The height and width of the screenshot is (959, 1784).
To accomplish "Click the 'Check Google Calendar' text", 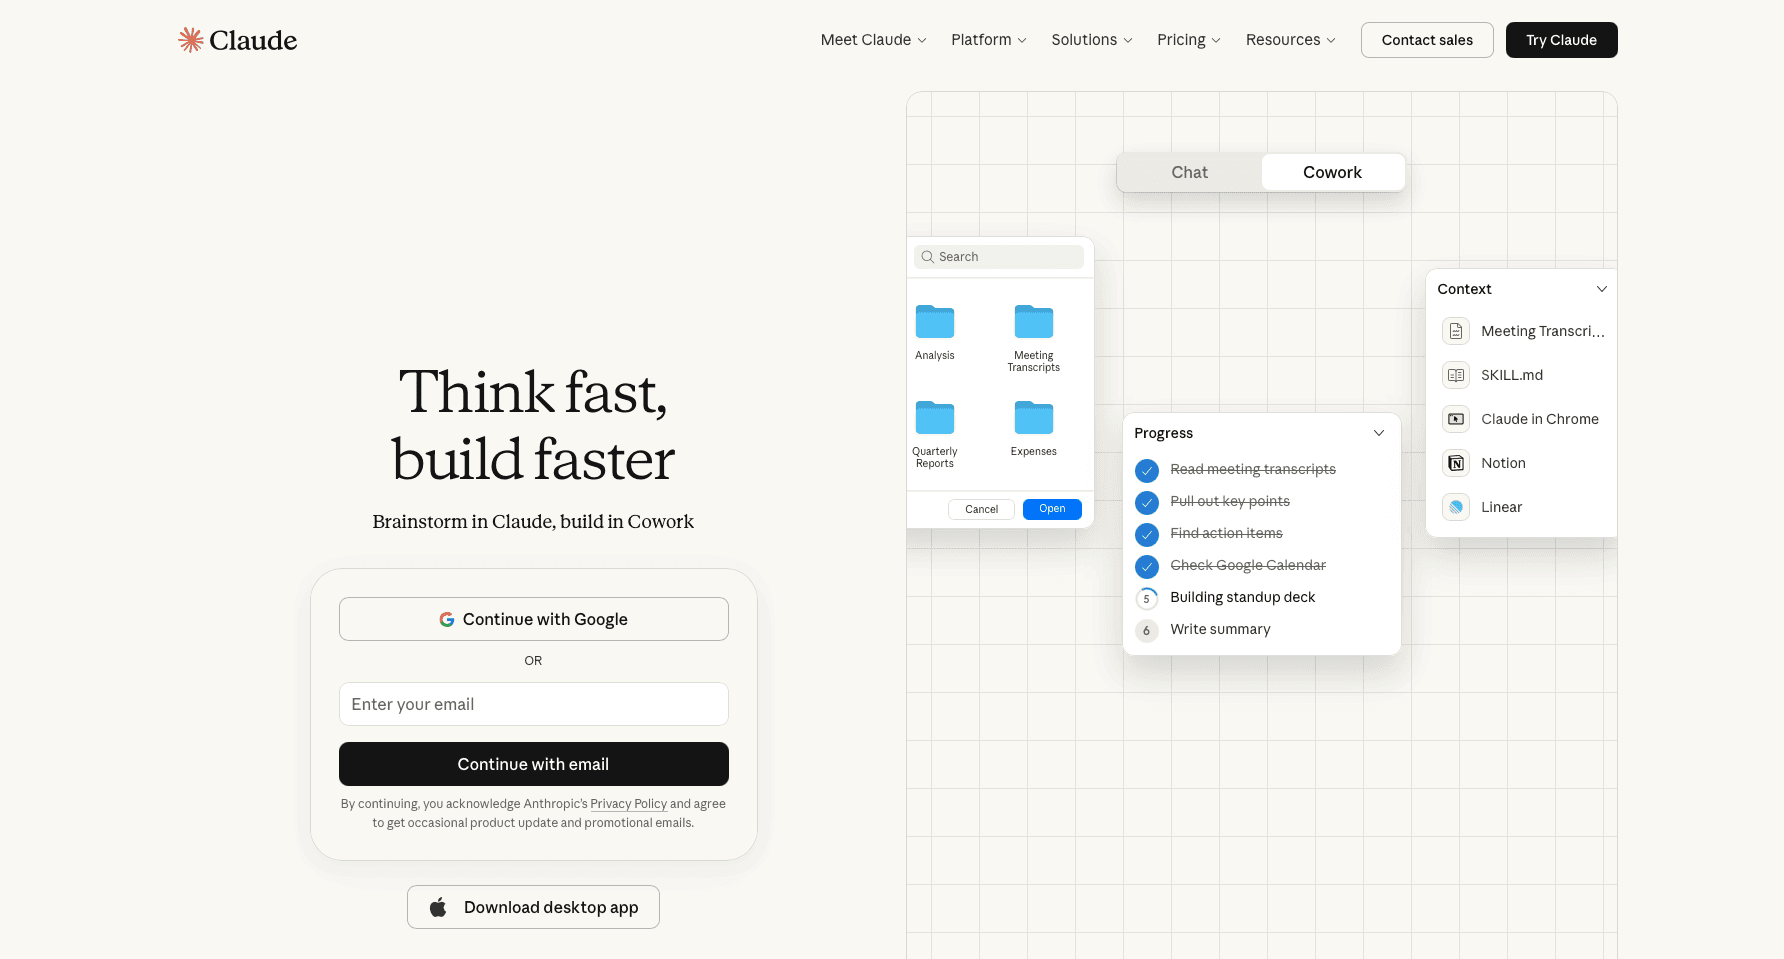I will [1248, 565].
